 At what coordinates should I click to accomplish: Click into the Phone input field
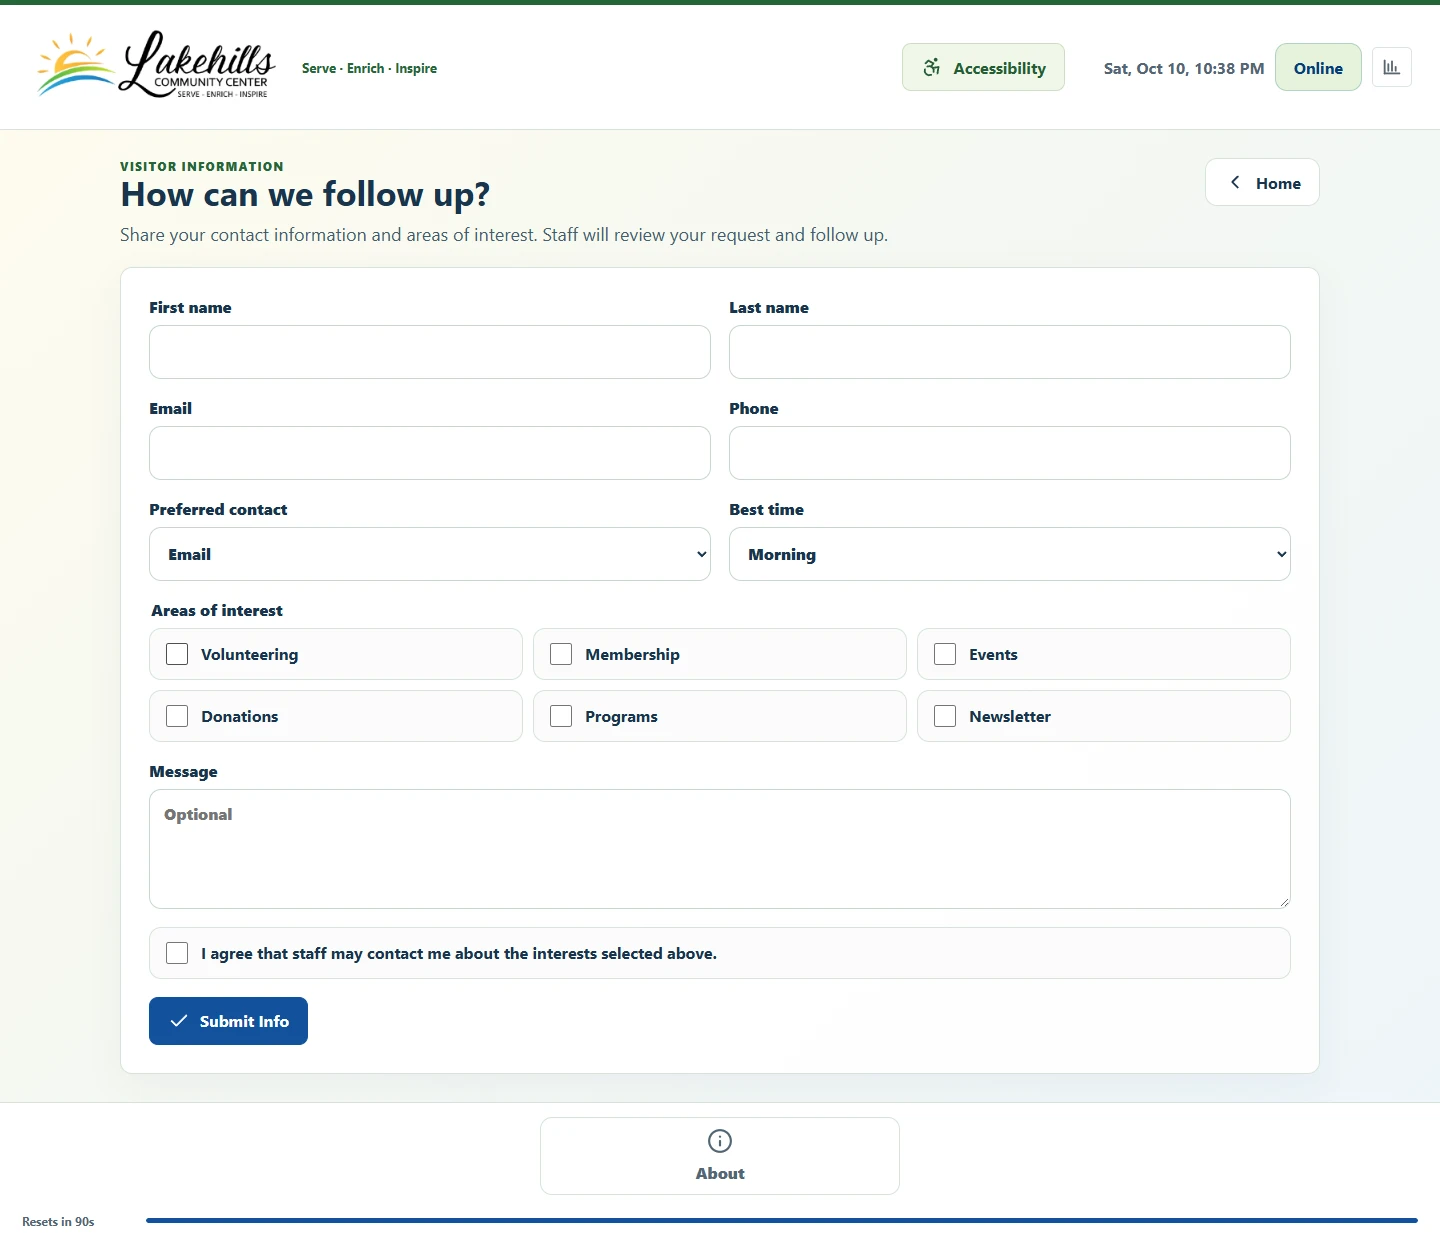(1010, 453)
